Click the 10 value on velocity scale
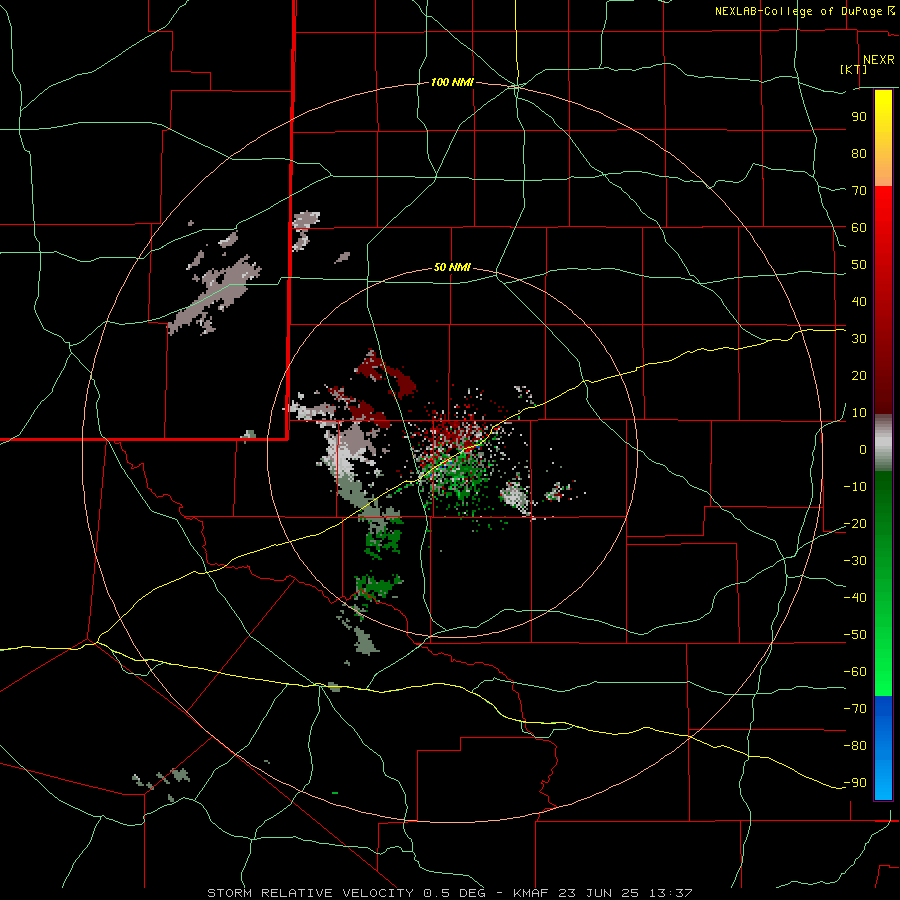The image size is (900, 900). (x=859, y=413)
